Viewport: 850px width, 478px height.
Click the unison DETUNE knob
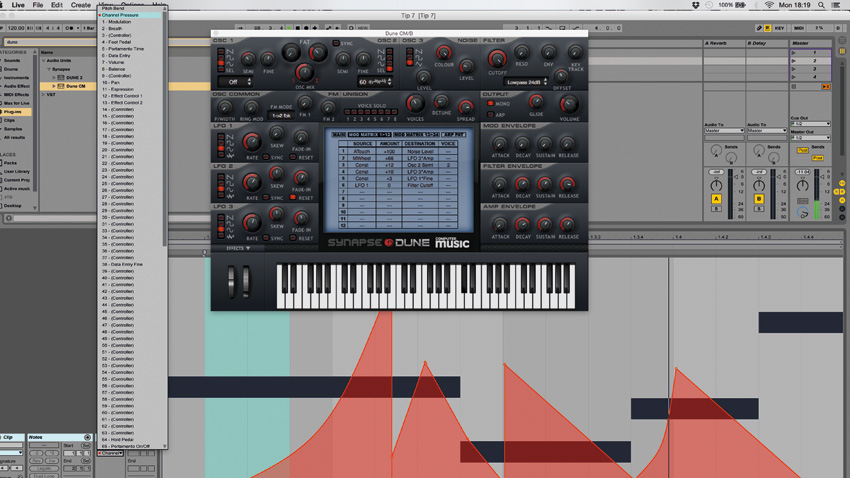(x=441, y=101)
